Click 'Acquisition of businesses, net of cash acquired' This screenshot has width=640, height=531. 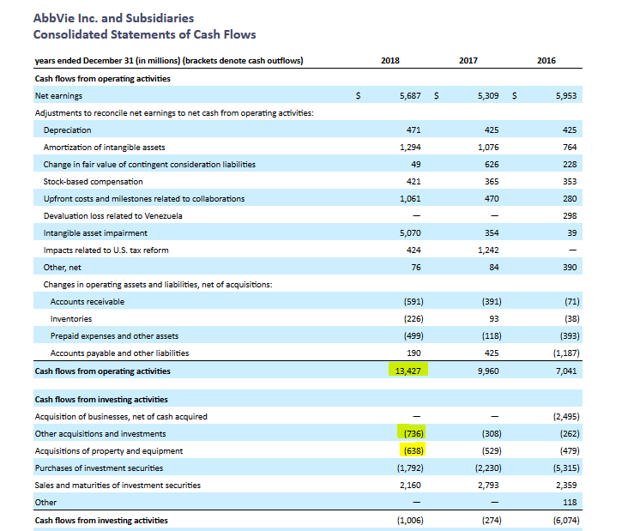click(121, 416)
